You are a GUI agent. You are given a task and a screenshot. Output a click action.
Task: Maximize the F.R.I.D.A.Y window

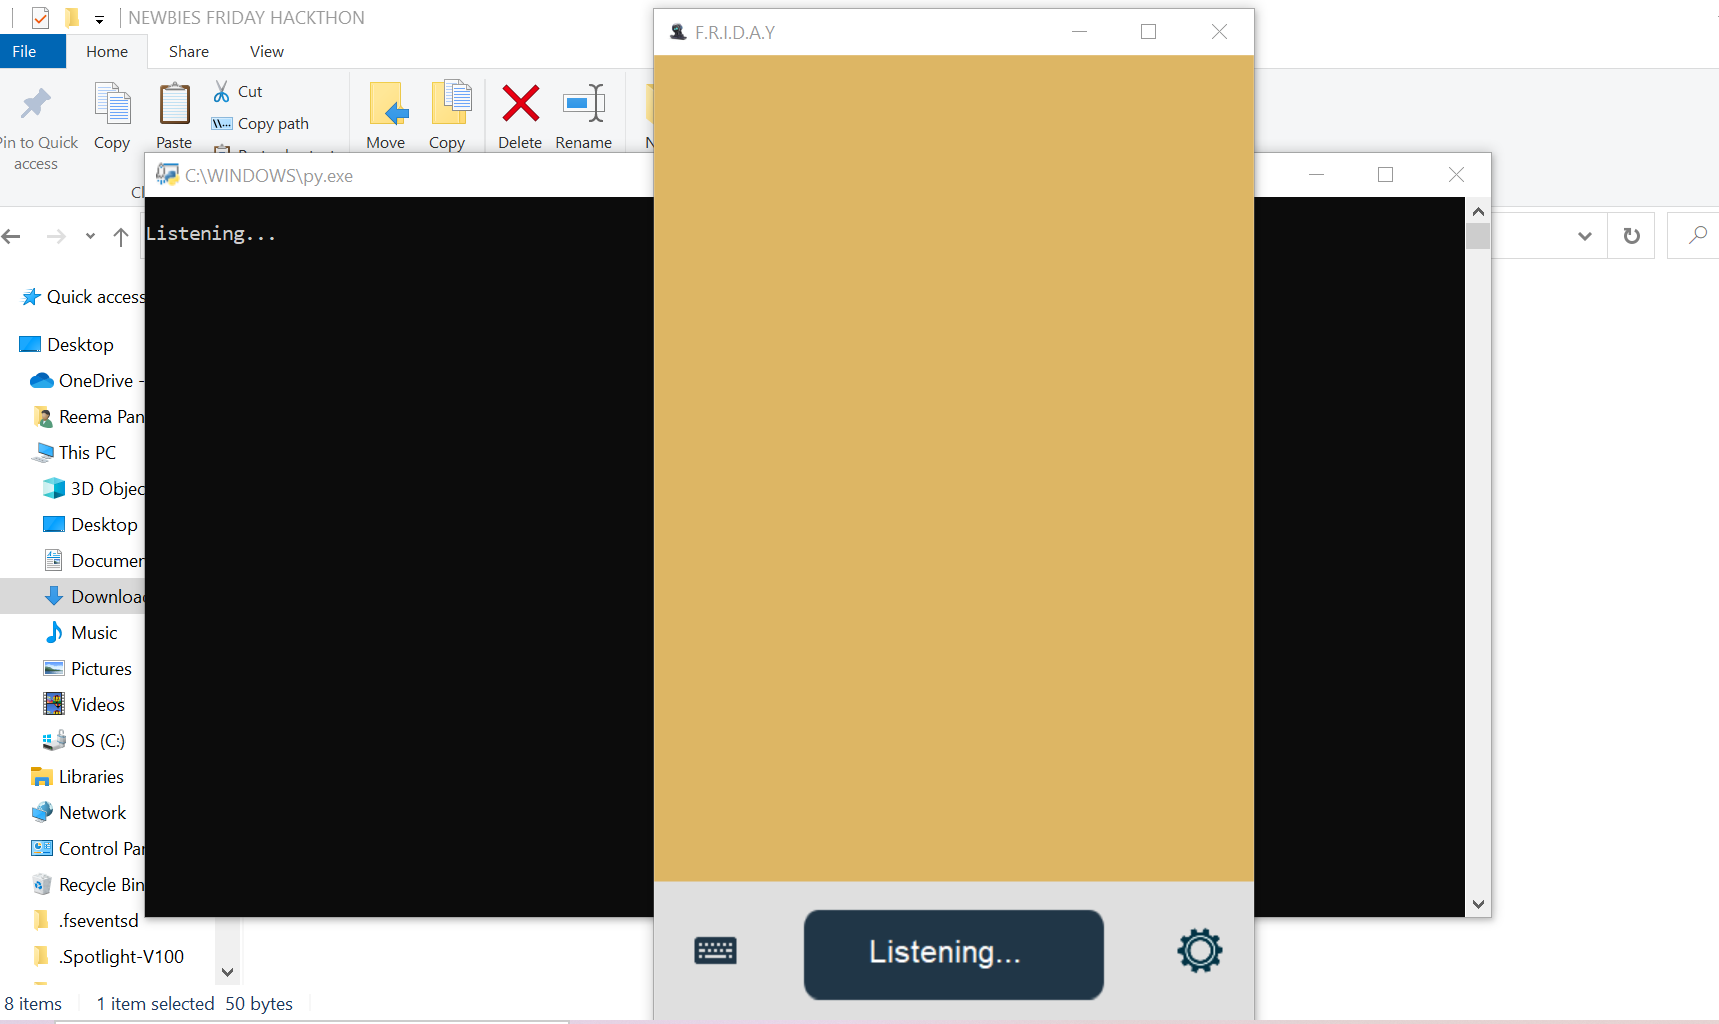pyautogui.click(x=1148, y=32)
